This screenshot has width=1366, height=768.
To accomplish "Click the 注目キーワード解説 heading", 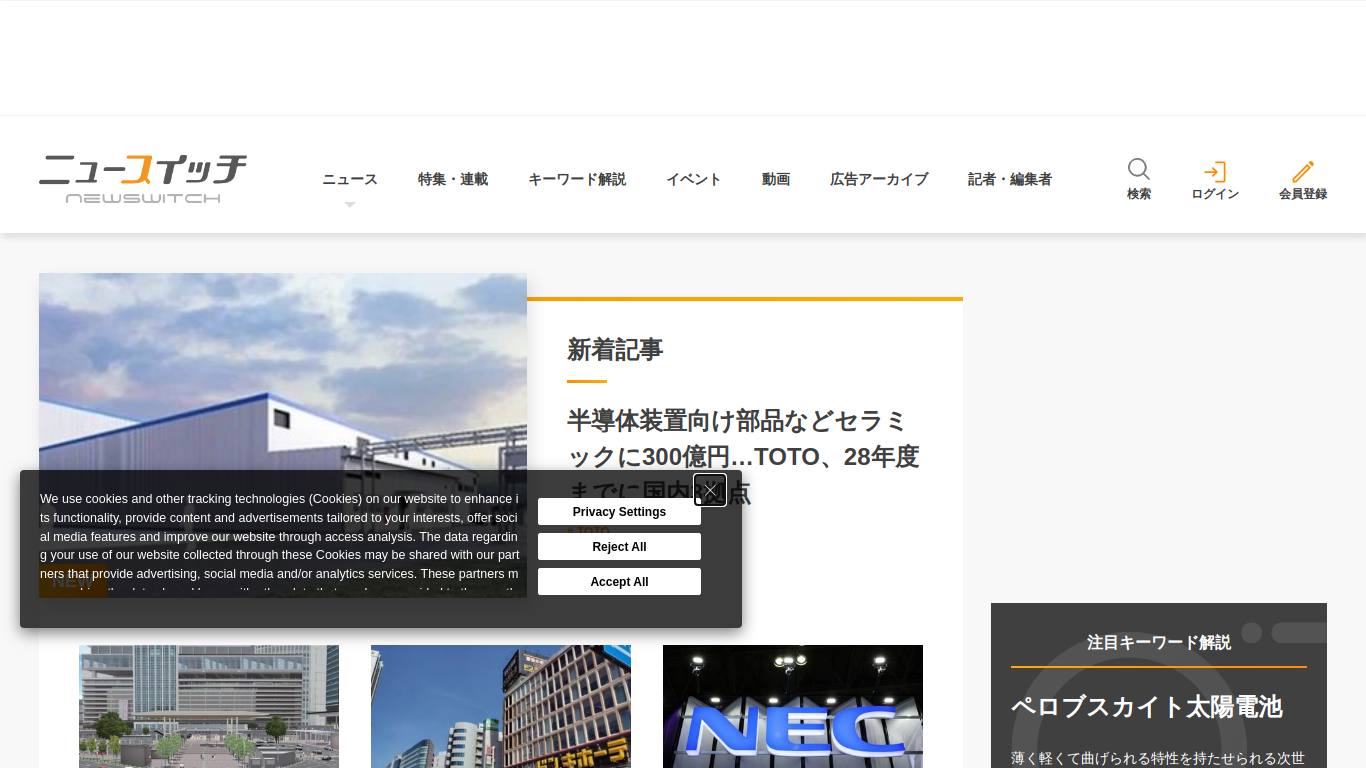I will coord(1159,642).
